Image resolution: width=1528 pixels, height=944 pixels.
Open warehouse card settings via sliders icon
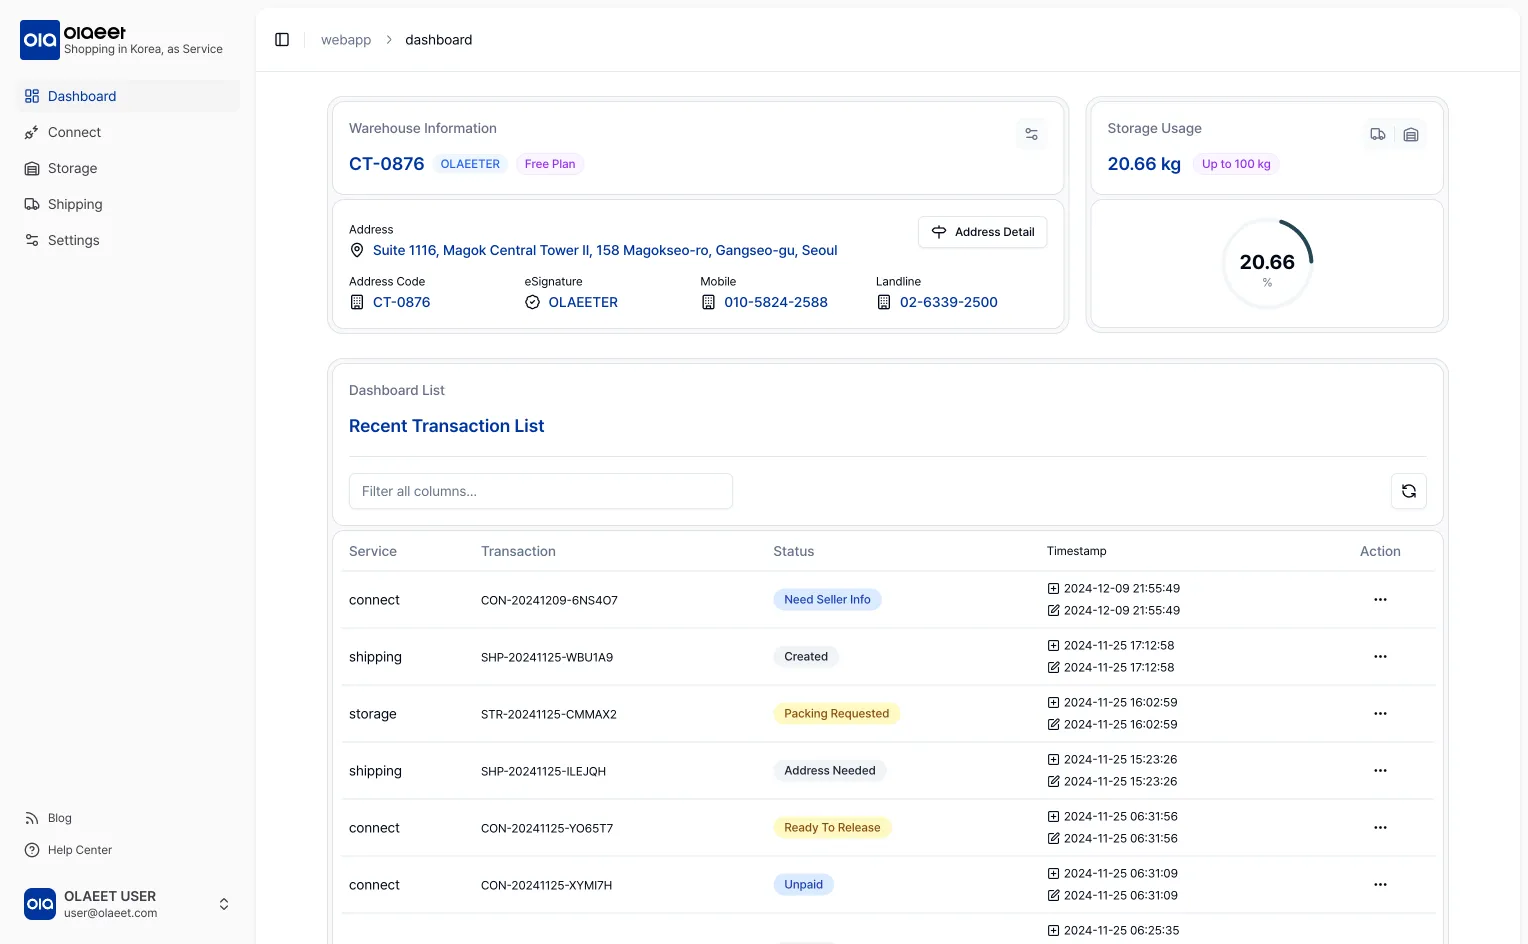click(x=1031, y=133)
